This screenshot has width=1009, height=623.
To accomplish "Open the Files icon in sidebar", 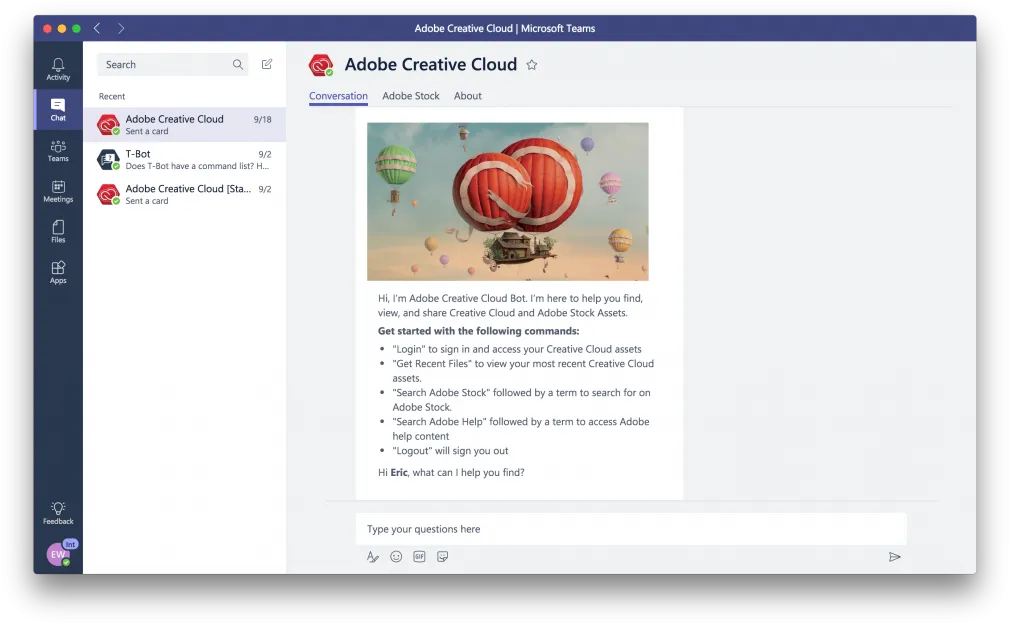I will (x=58, y=232).
